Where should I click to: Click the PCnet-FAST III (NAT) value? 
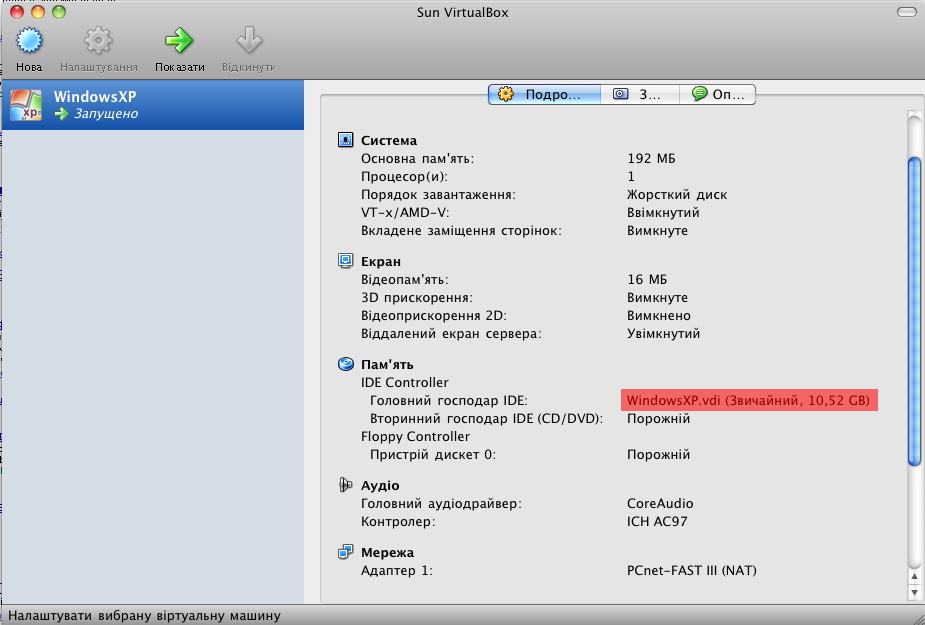(x=691, y=571)
